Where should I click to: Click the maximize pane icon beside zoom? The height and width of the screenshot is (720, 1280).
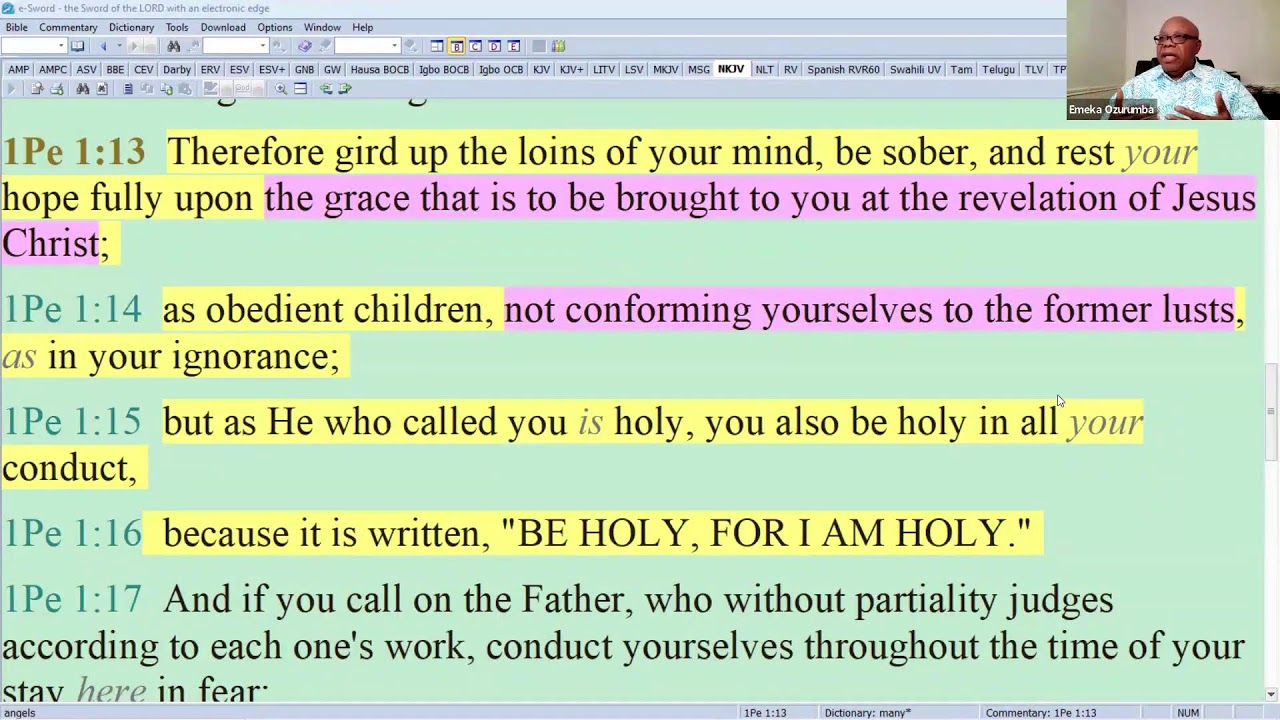click(300, 89)
